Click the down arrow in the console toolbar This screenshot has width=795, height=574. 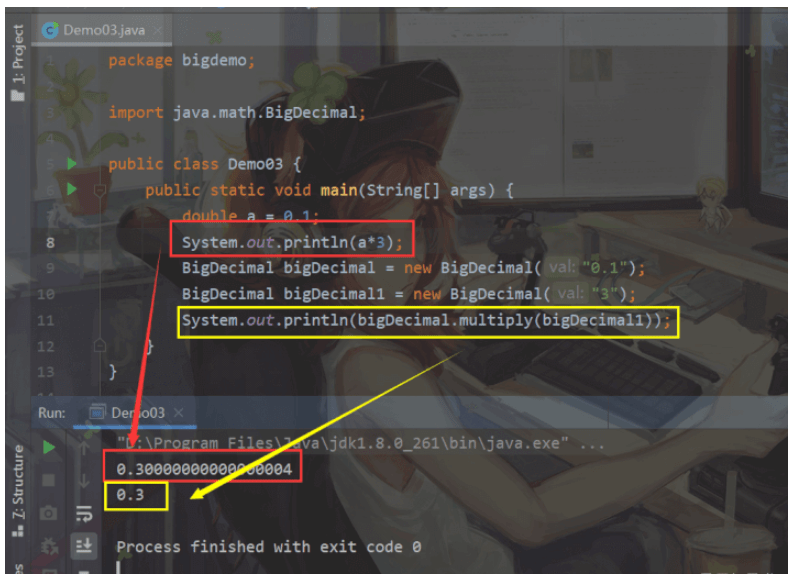pyautogui.click(x=84, y=480)
